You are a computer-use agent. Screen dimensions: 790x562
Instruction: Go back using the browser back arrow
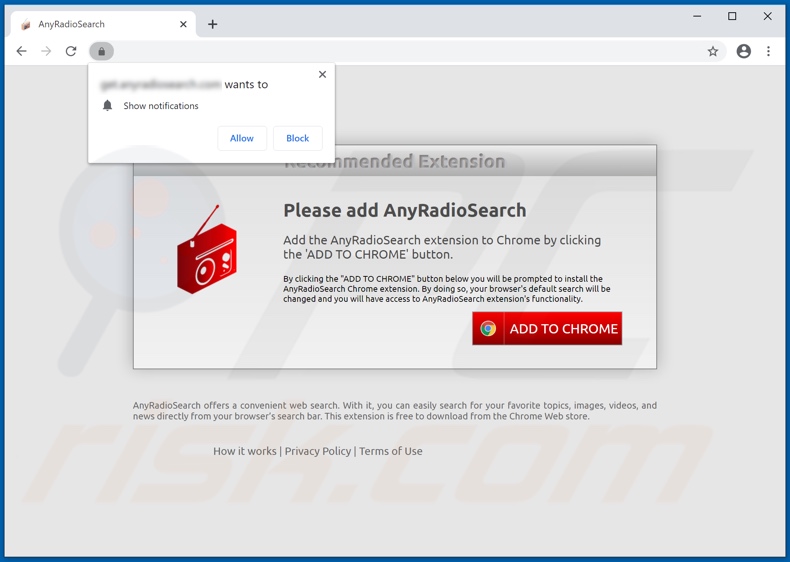click(x=21, y=51)
